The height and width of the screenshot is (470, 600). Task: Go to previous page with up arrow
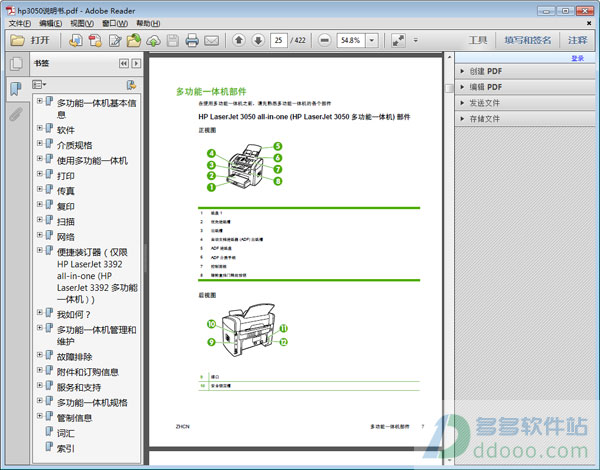239,40
